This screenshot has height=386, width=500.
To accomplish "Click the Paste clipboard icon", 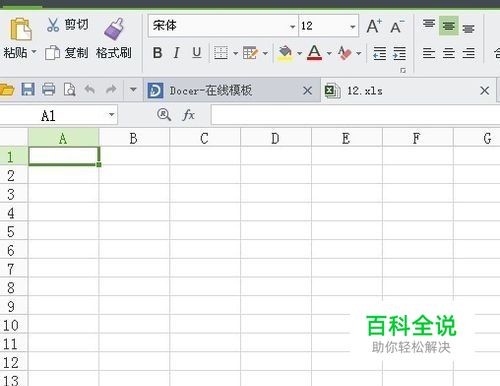I will (21, 29).
